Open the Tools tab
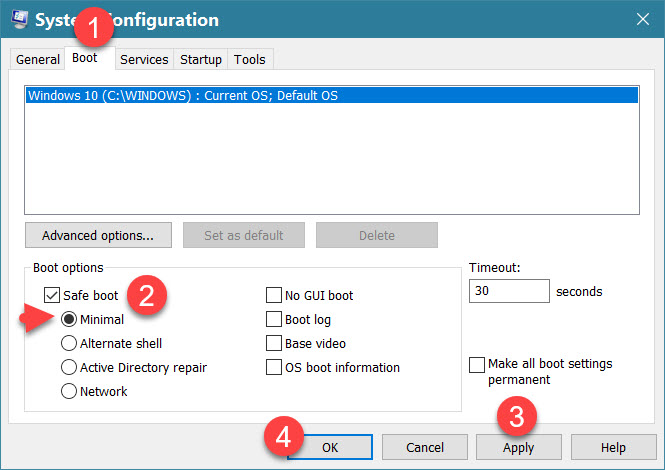Image resolution: width=665 pixels, height=470 pixels. pyautogui.click(x=249, y=60)
